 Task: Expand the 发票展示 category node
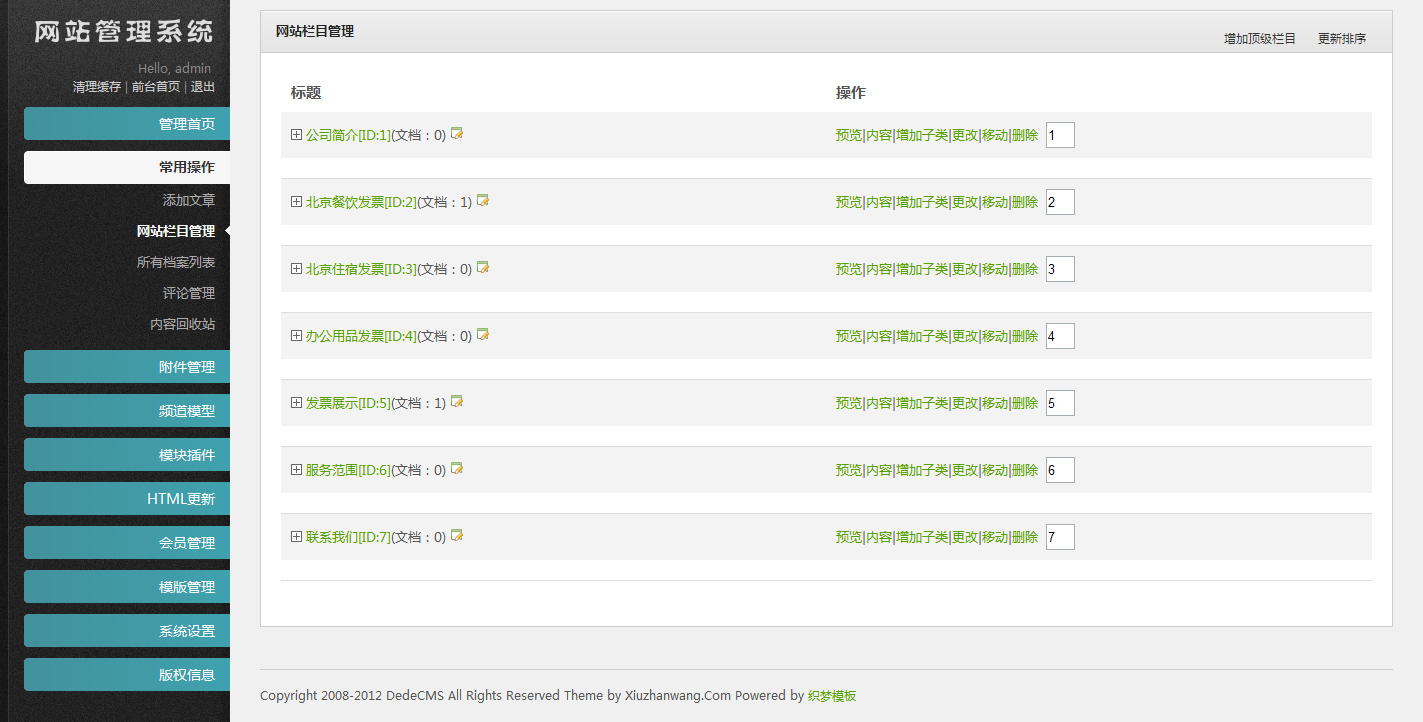click(296, 402)
